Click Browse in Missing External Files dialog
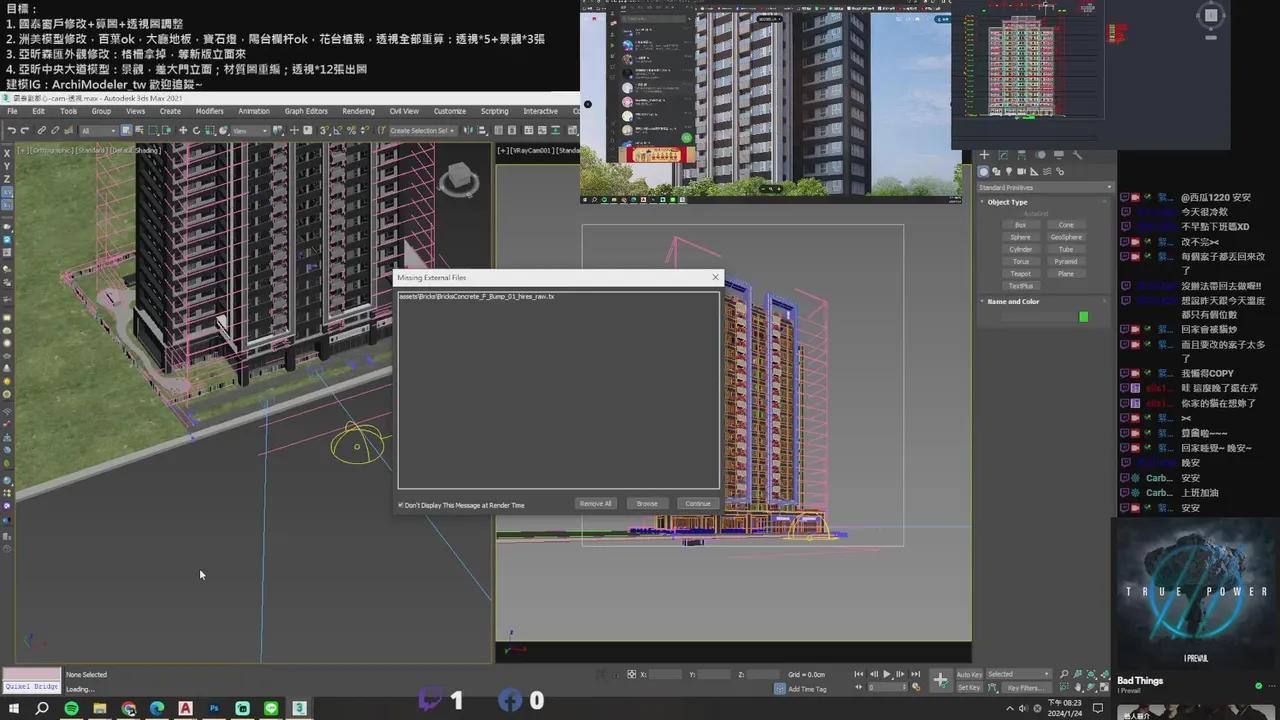The width and height of the screenshot is (1280, 720). pos(647,503)
